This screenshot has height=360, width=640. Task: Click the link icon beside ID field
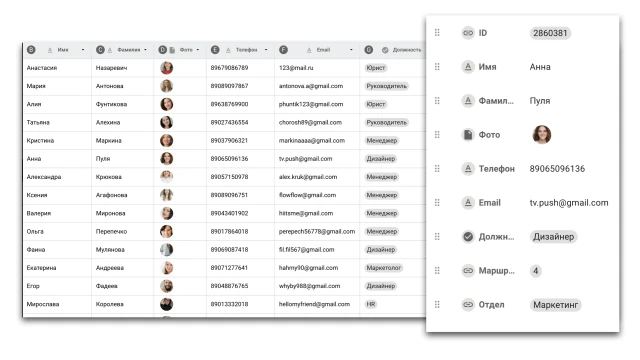(468, 33)
